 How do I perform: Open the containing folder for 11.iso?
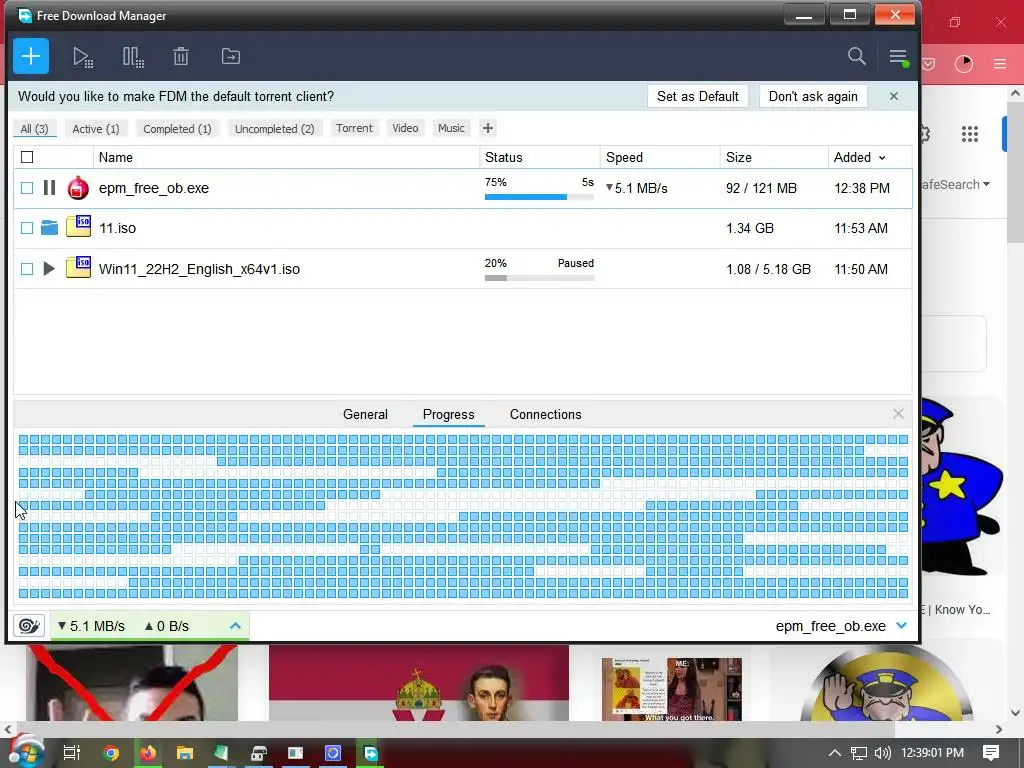click(x=49, y=227)
